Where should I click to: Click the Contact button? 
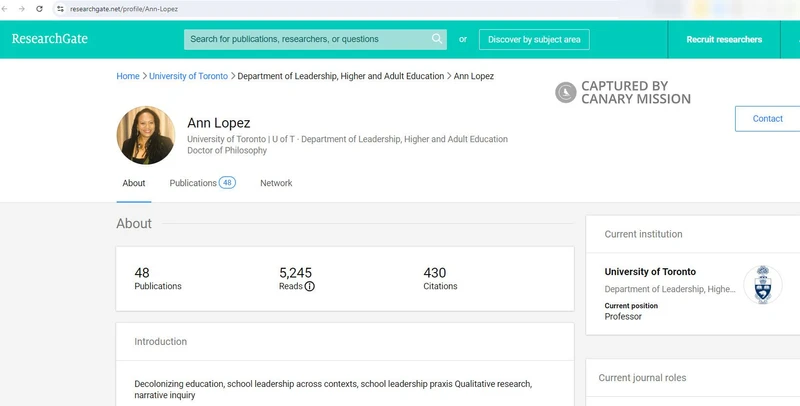[x=767, y=118]
